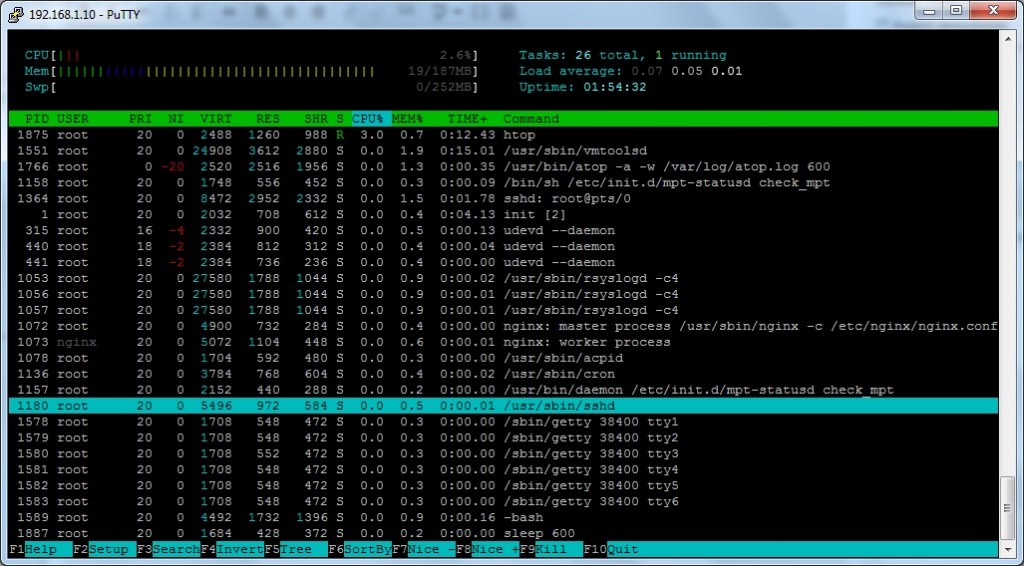
Task: Select the nginx worker process row
Action: click(500, 342)
